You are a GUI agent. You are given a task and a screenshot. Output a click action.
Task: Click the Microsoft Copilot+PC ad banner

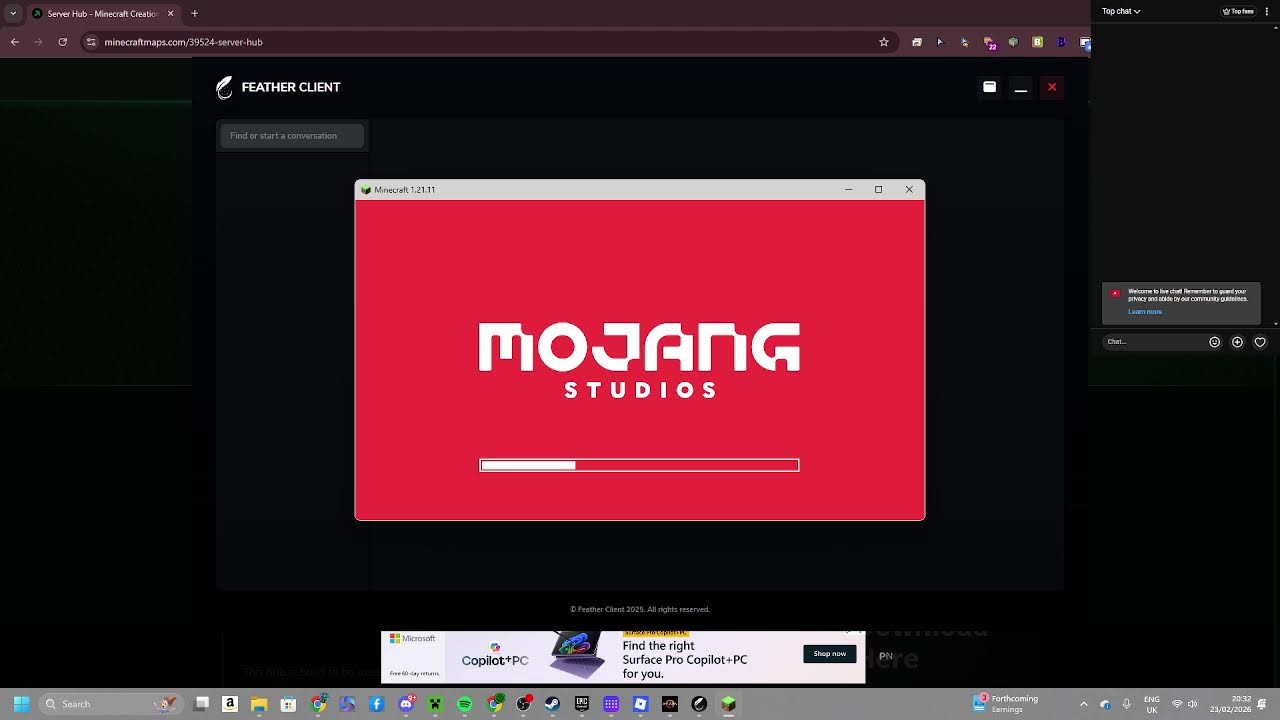pyautogui.click(x=623, y=657)
